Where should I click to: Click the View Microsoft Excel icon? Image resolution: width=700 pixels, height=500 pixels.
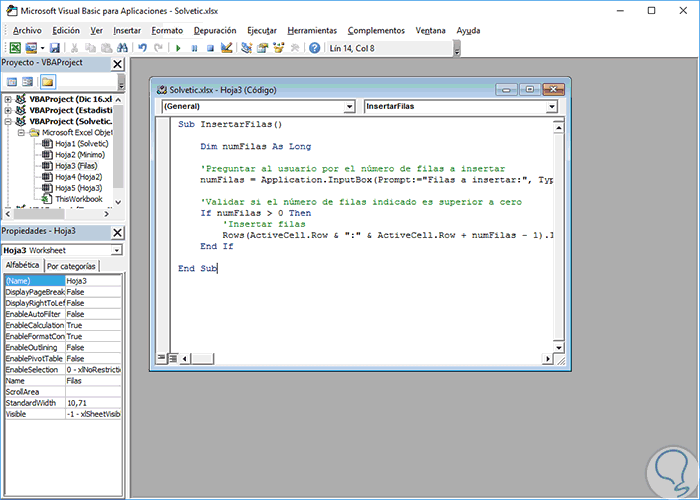click(16, 47)
